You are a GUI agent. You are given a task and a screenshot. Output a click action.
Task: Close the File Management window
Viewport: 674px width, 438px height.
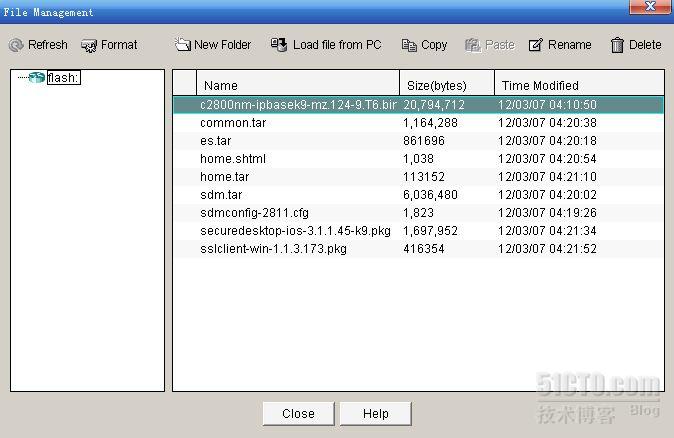click(649, 6)
